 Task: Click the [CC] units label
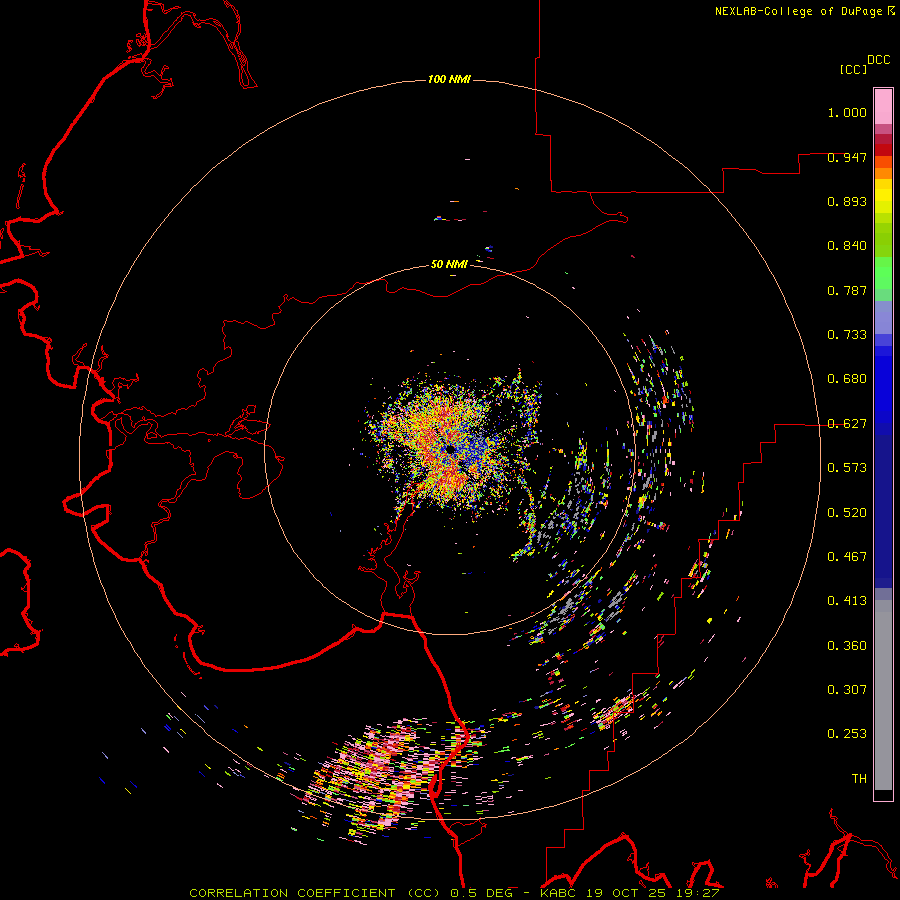click(854, 69)
